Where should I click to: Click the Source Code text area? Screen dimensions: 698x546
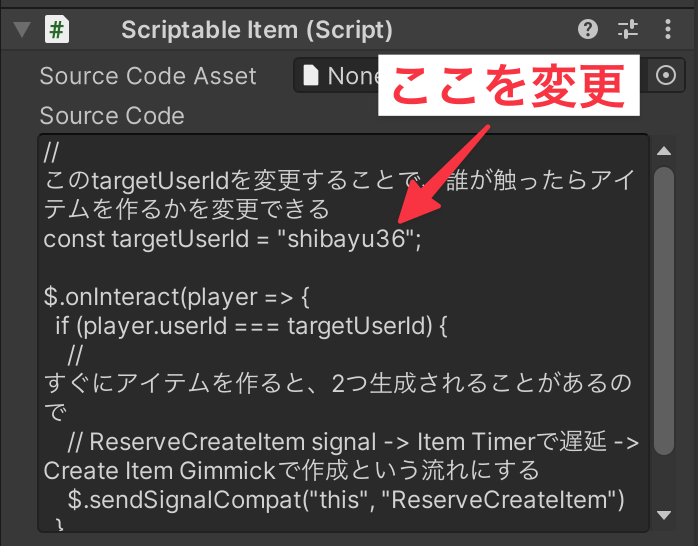point(343,332)
